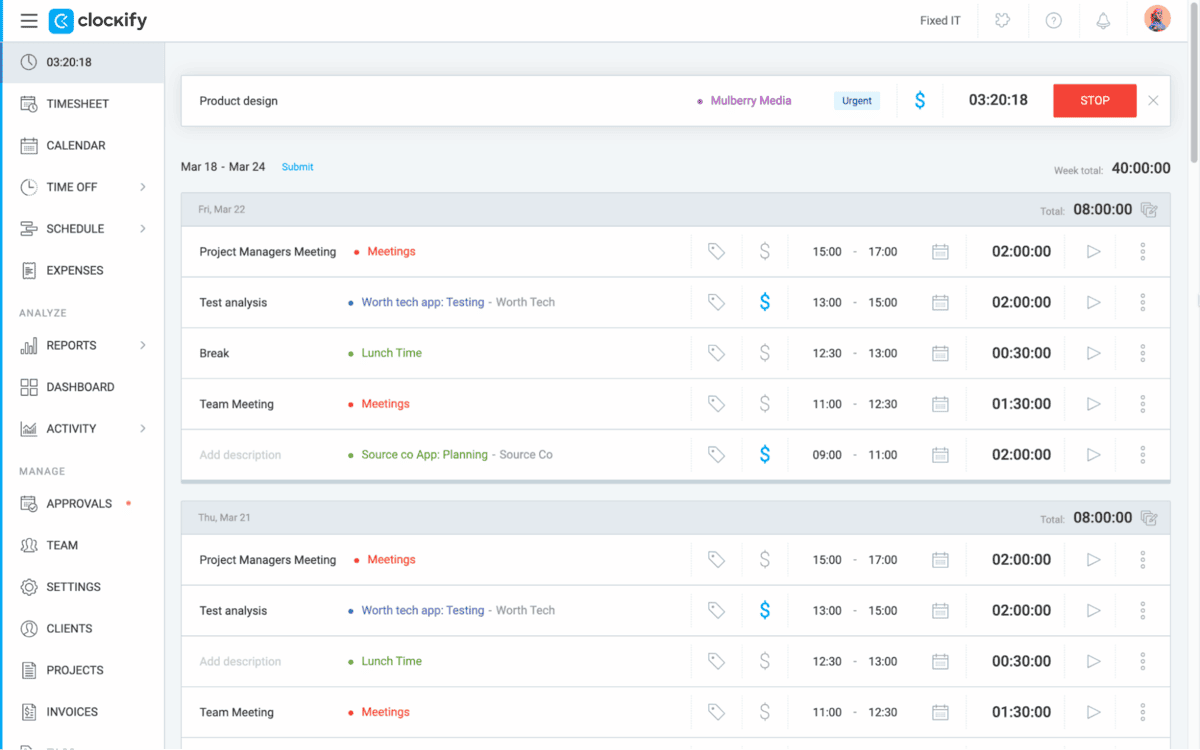Open the notifications bell
The height and width of the screenshot is (750, 1200).
(x=1103, y=21)
